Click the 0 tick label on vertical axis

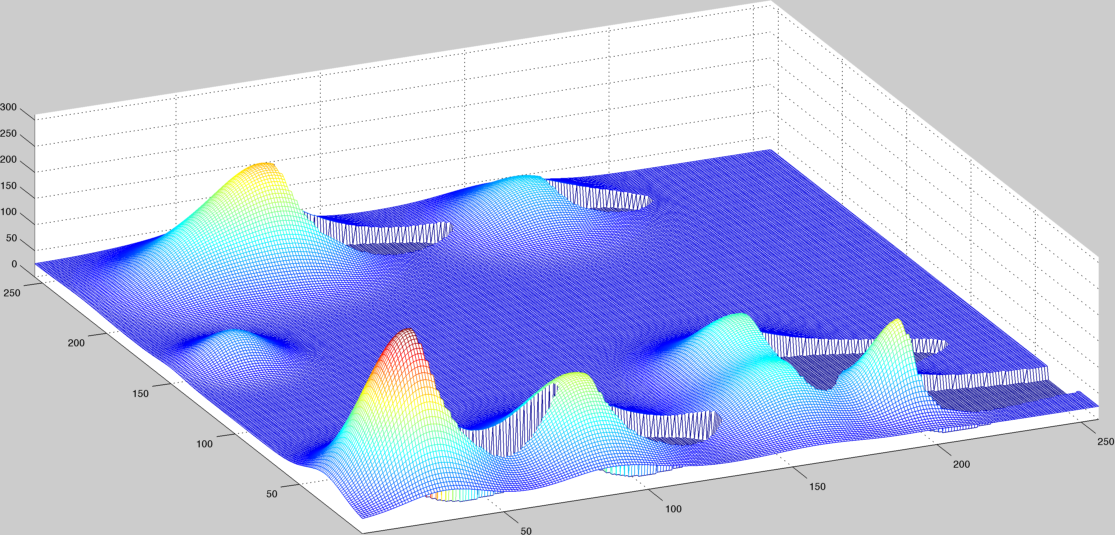[14, 264]
